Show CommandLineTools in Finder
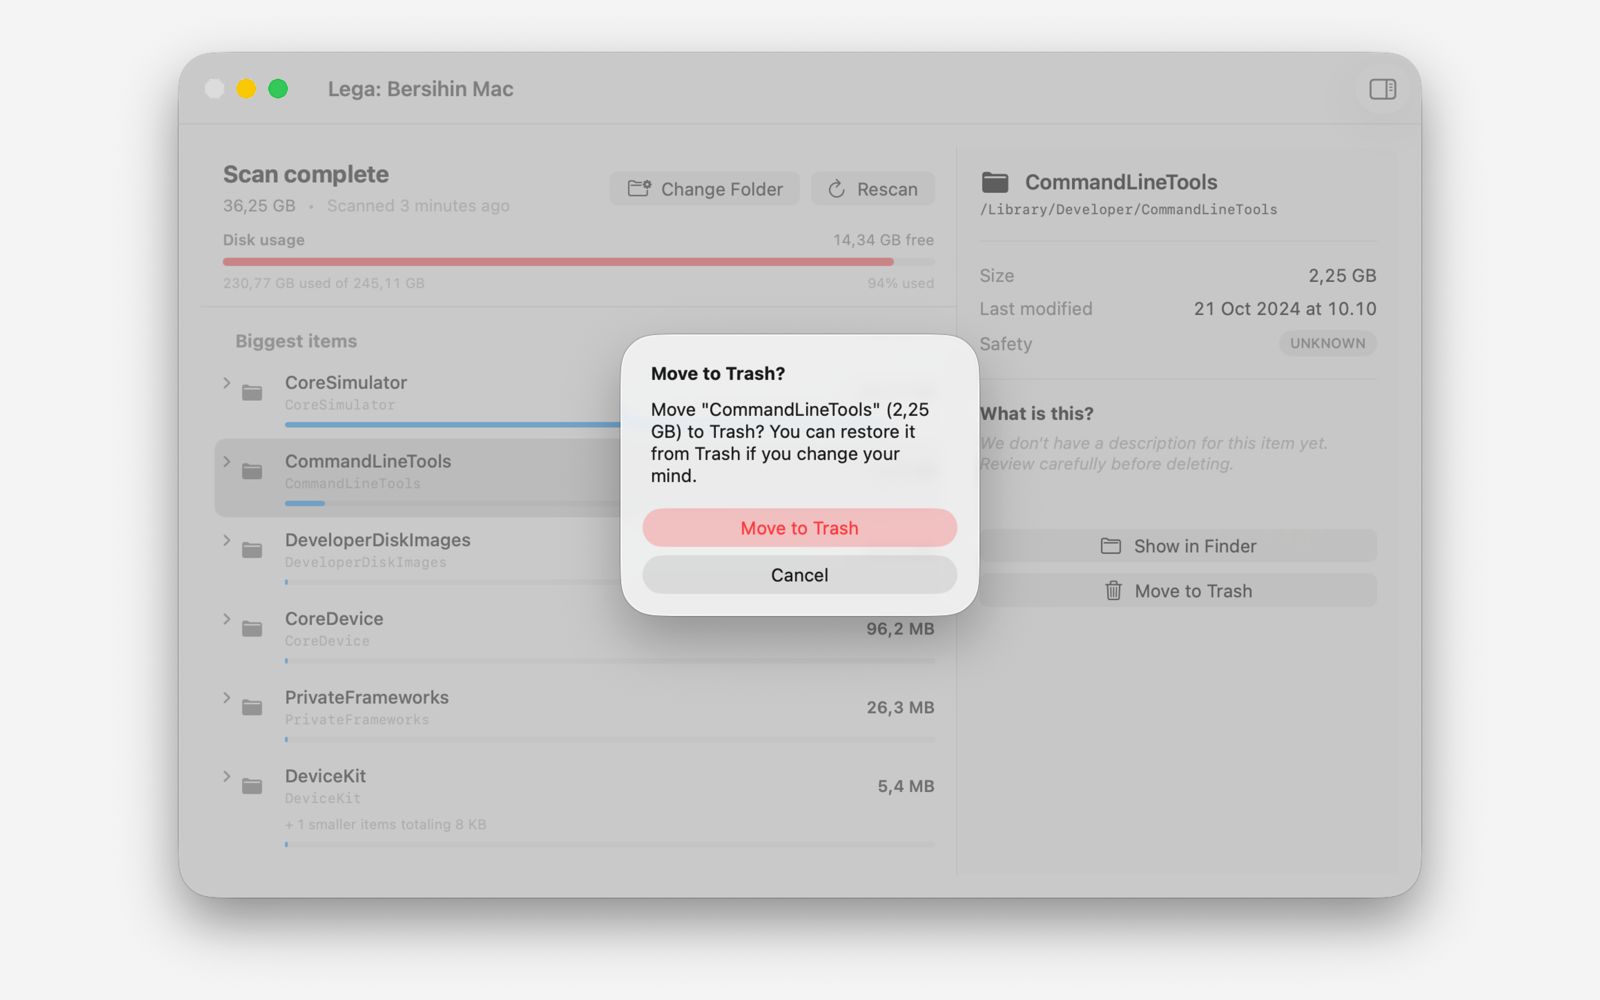This screenshot has height=1000, width=1600. (1178, 546)
